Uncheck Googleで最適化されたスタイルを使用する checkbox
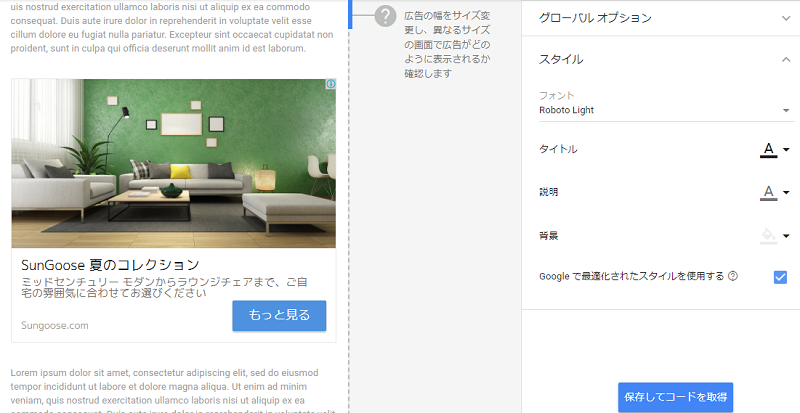Screen dimensions: 800x413 (780, 277)
